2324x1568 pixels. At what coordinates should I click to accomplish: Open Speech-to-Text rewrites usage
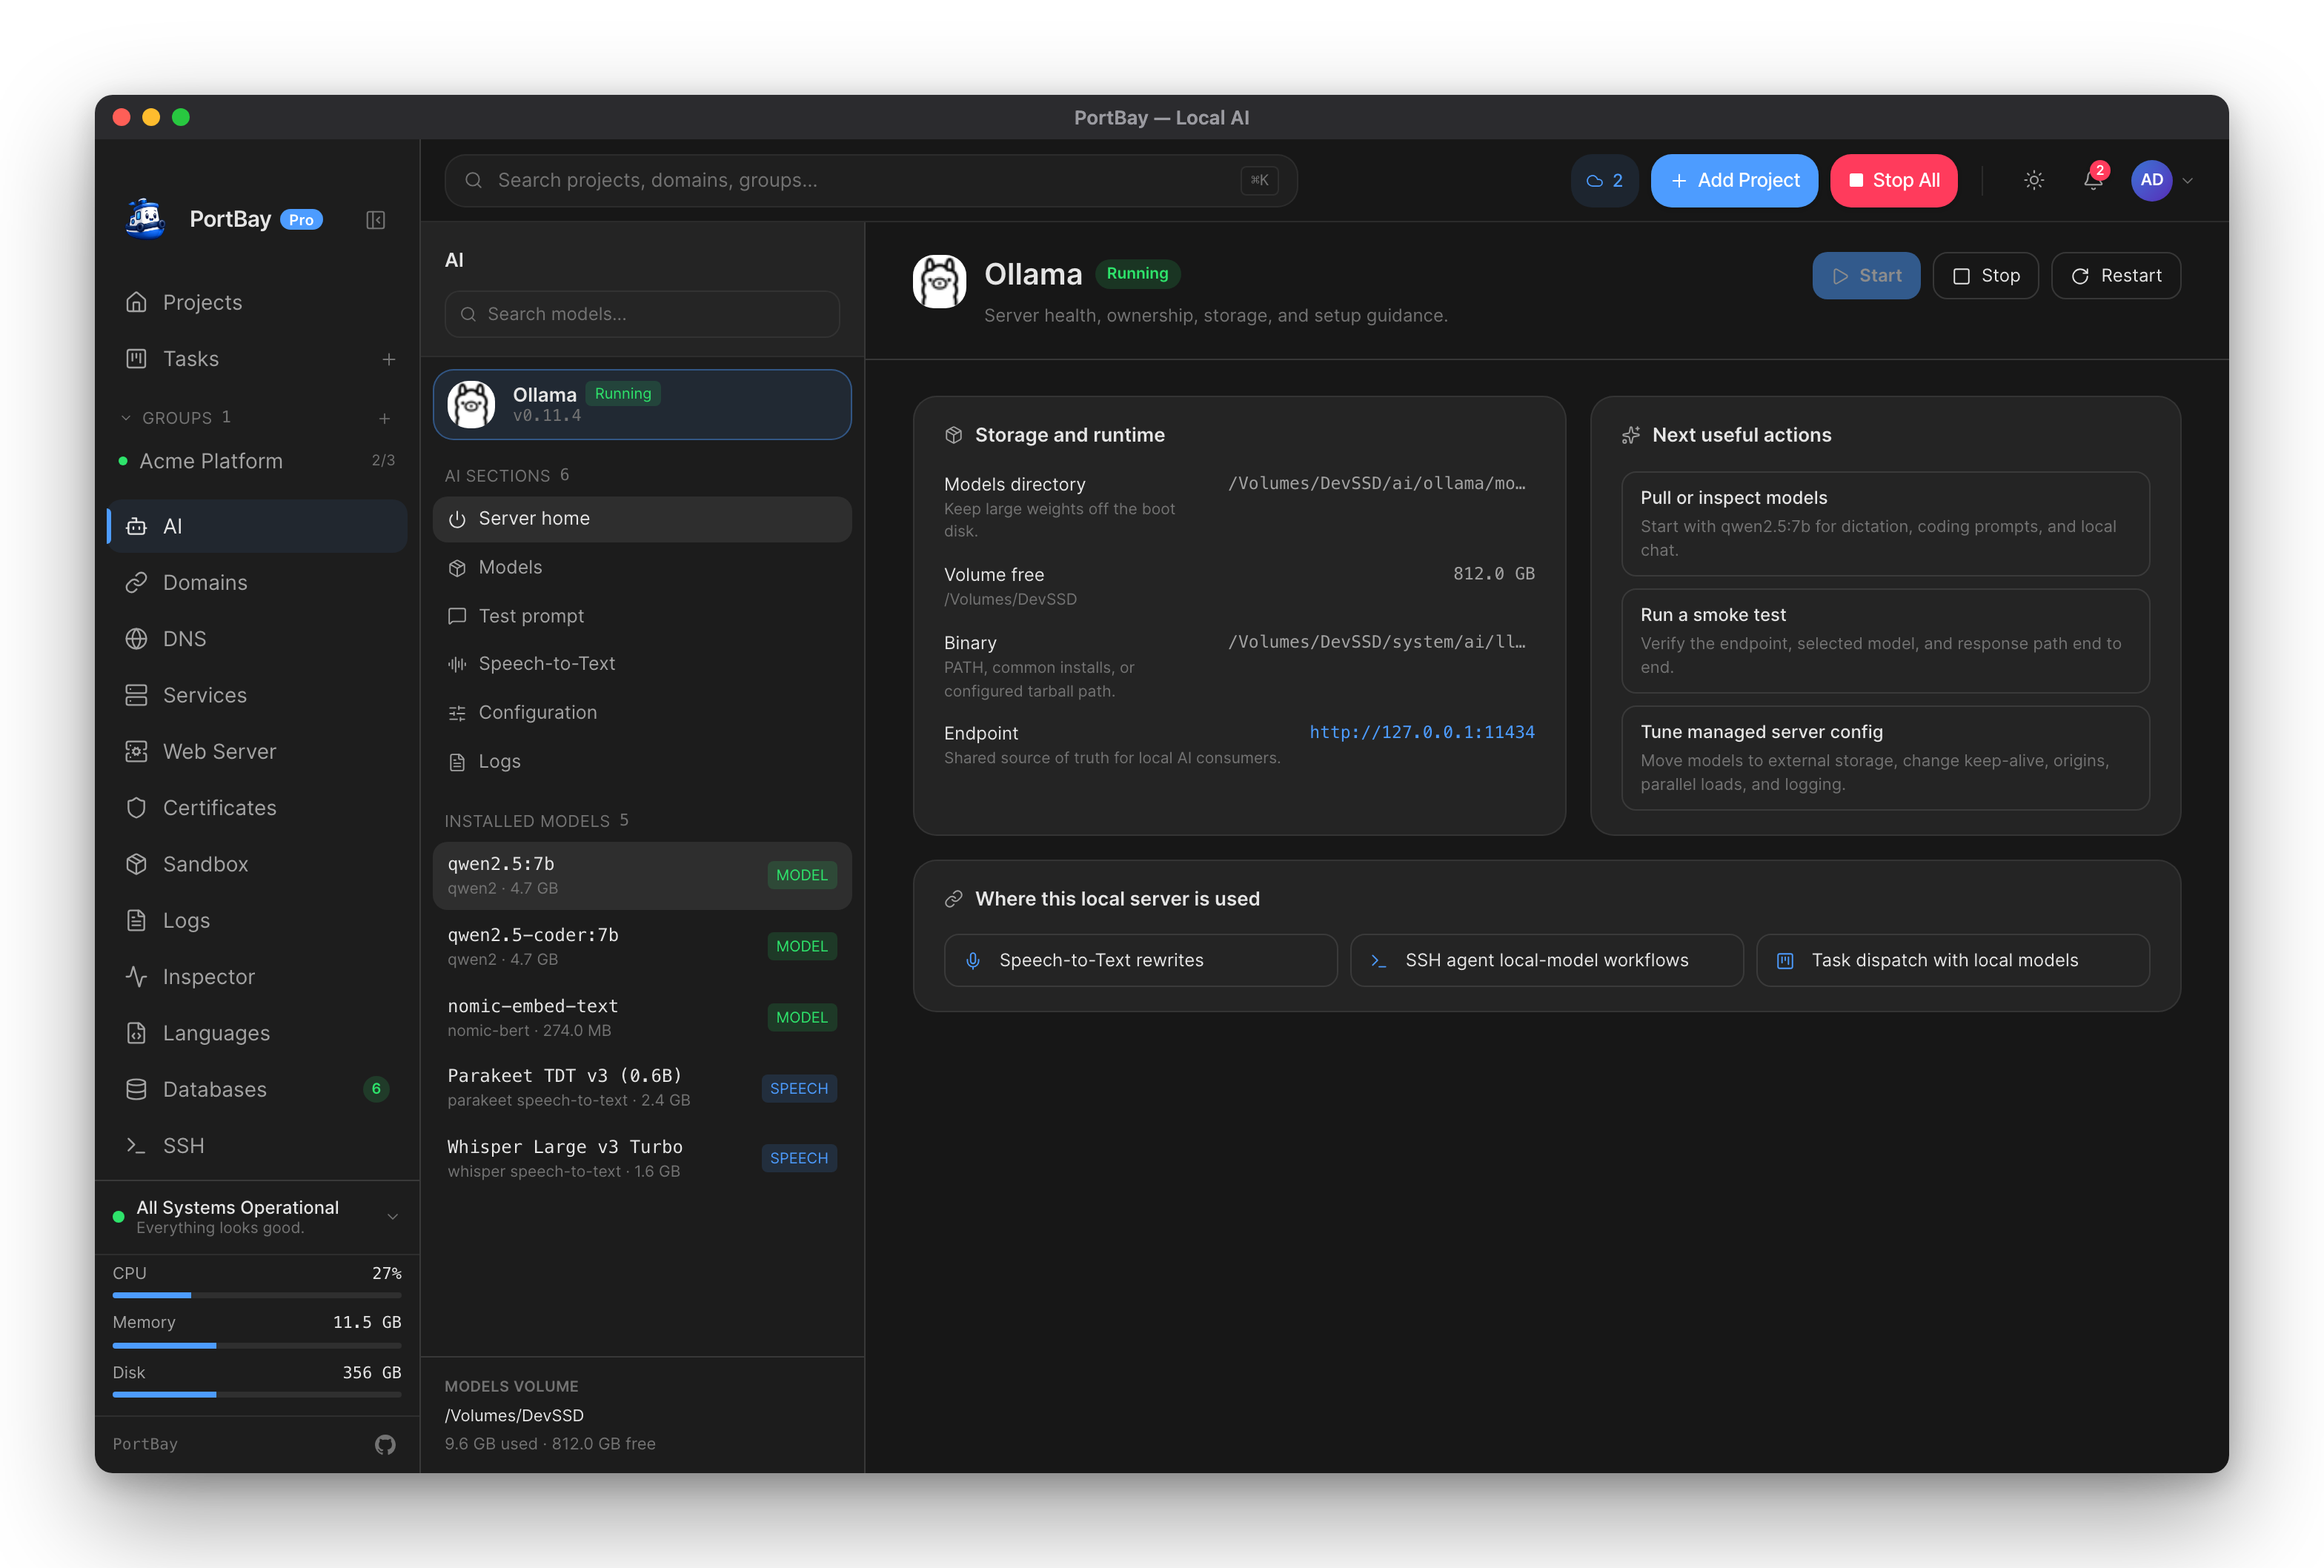(x=1140, y=960)
